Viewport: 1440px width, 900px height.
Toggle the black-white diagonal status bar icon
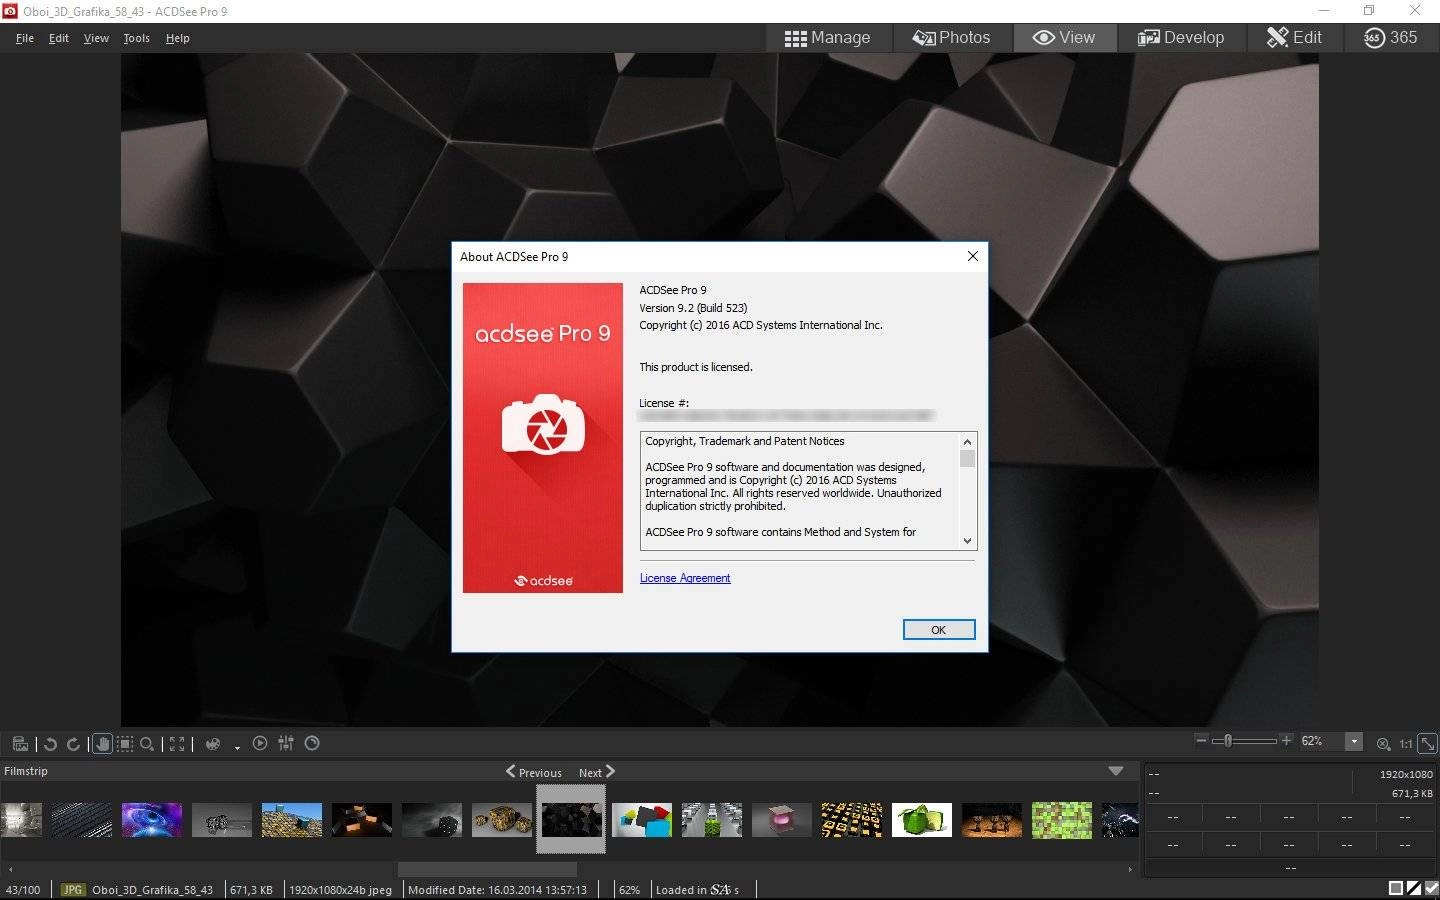point(1414,888)
